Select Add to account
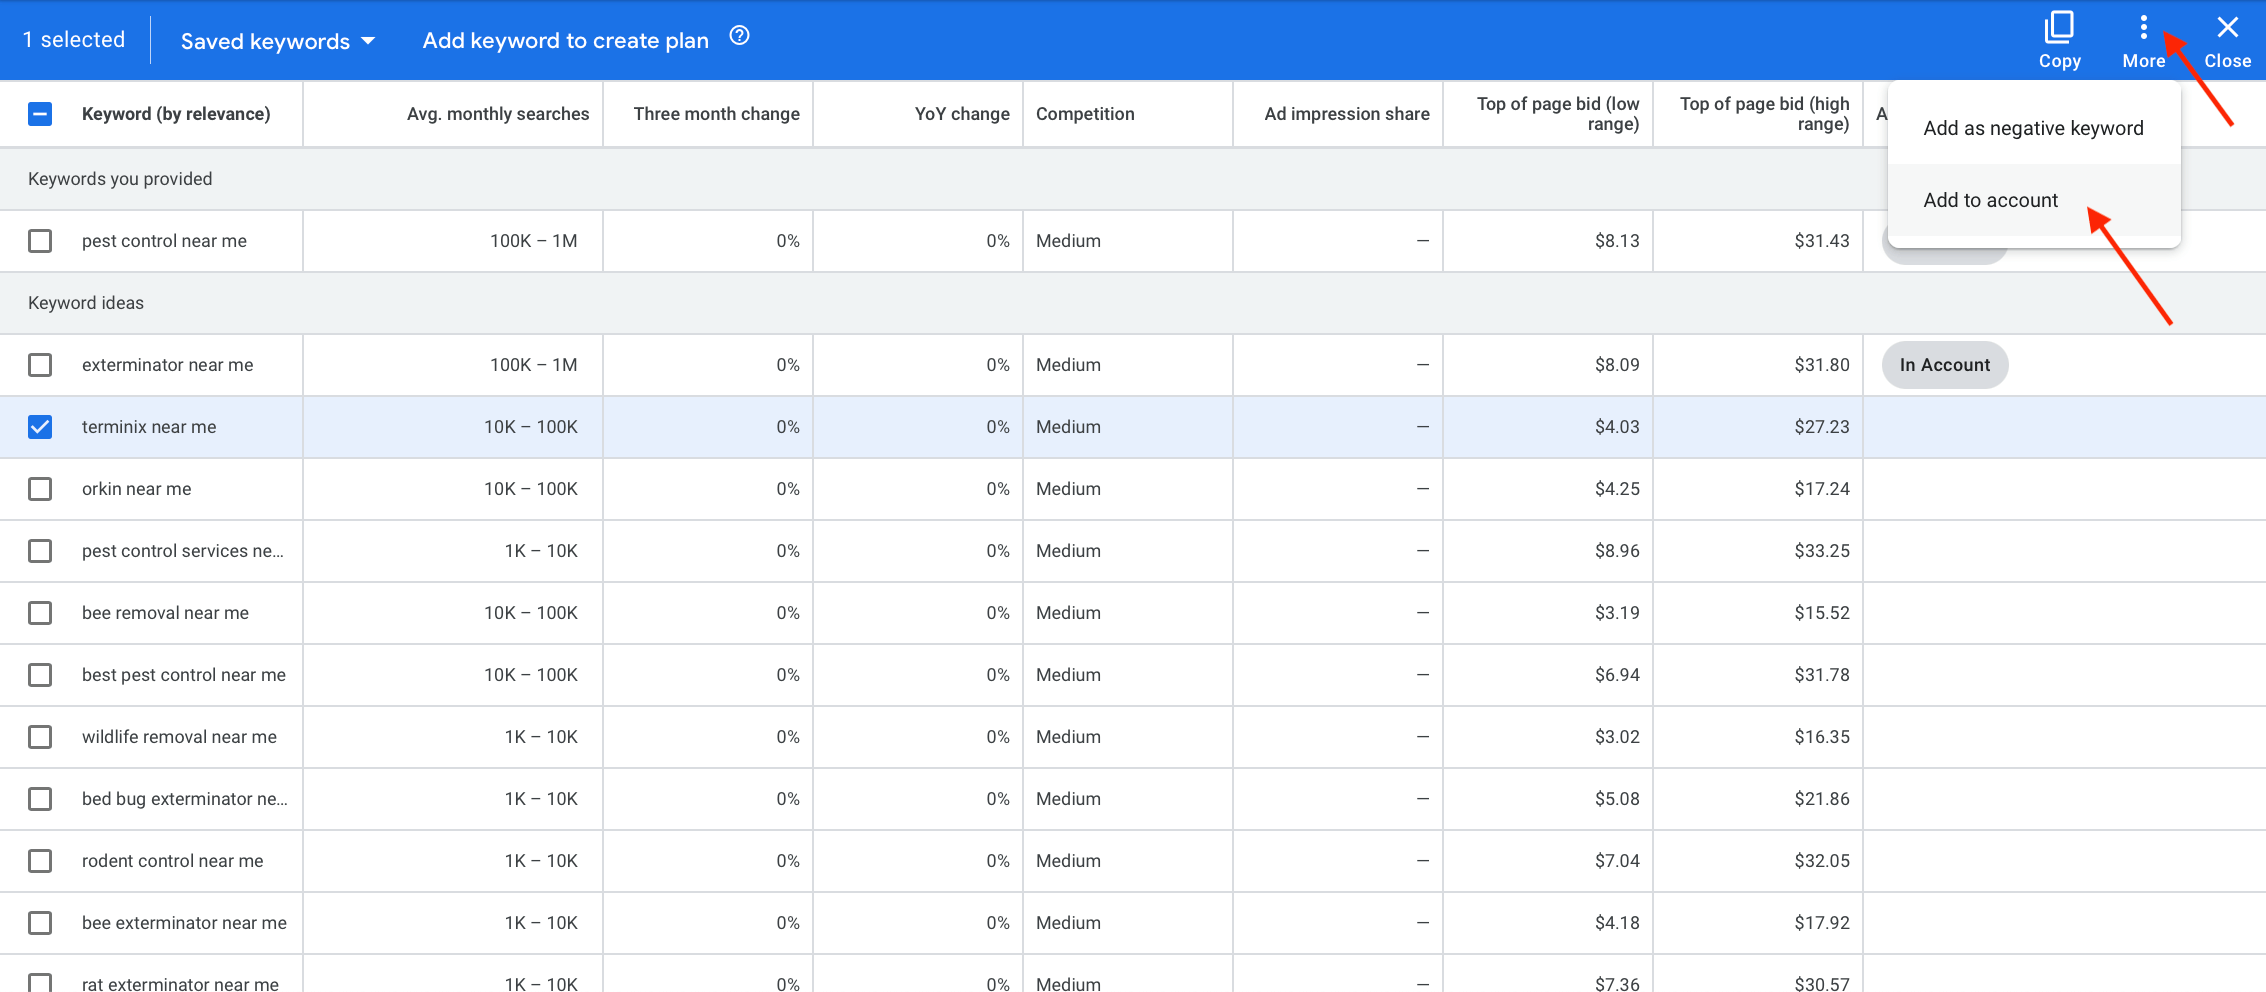This screenshot has width=2266, height=992. [x=1990, y=200]
